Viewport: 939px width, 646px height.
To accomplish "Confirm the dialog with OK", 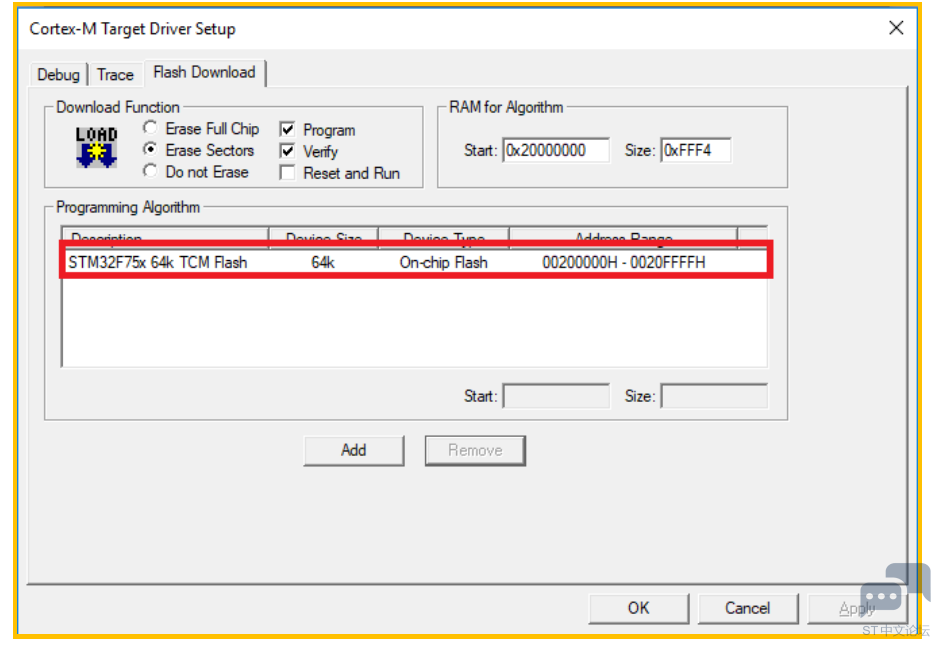I will tap(639, 608).
